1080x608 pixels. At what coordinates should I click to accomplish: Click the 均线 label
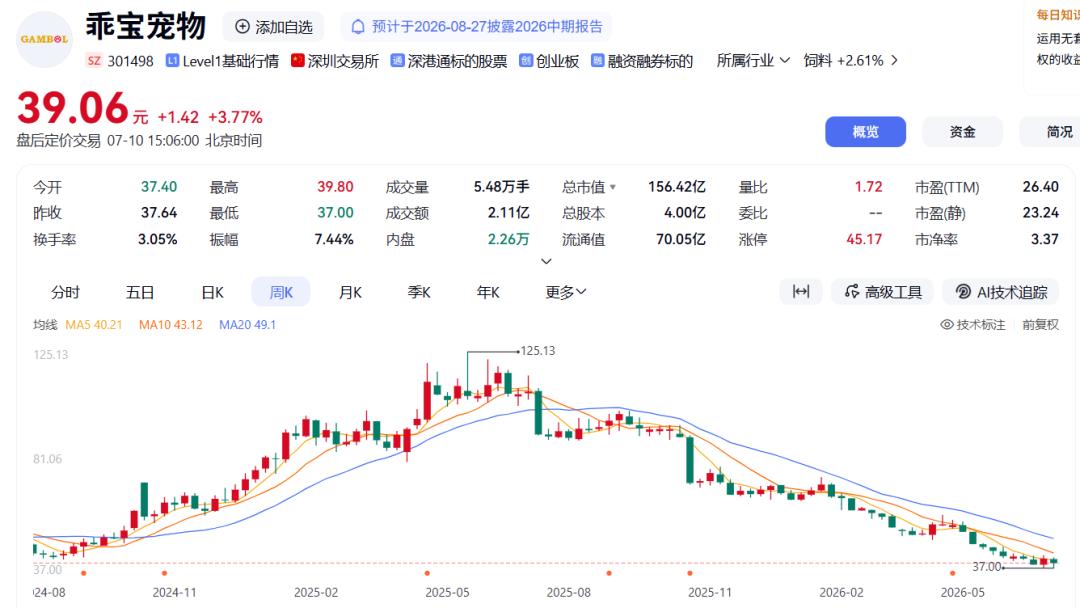pyautogui.click(x=45, y=324)
